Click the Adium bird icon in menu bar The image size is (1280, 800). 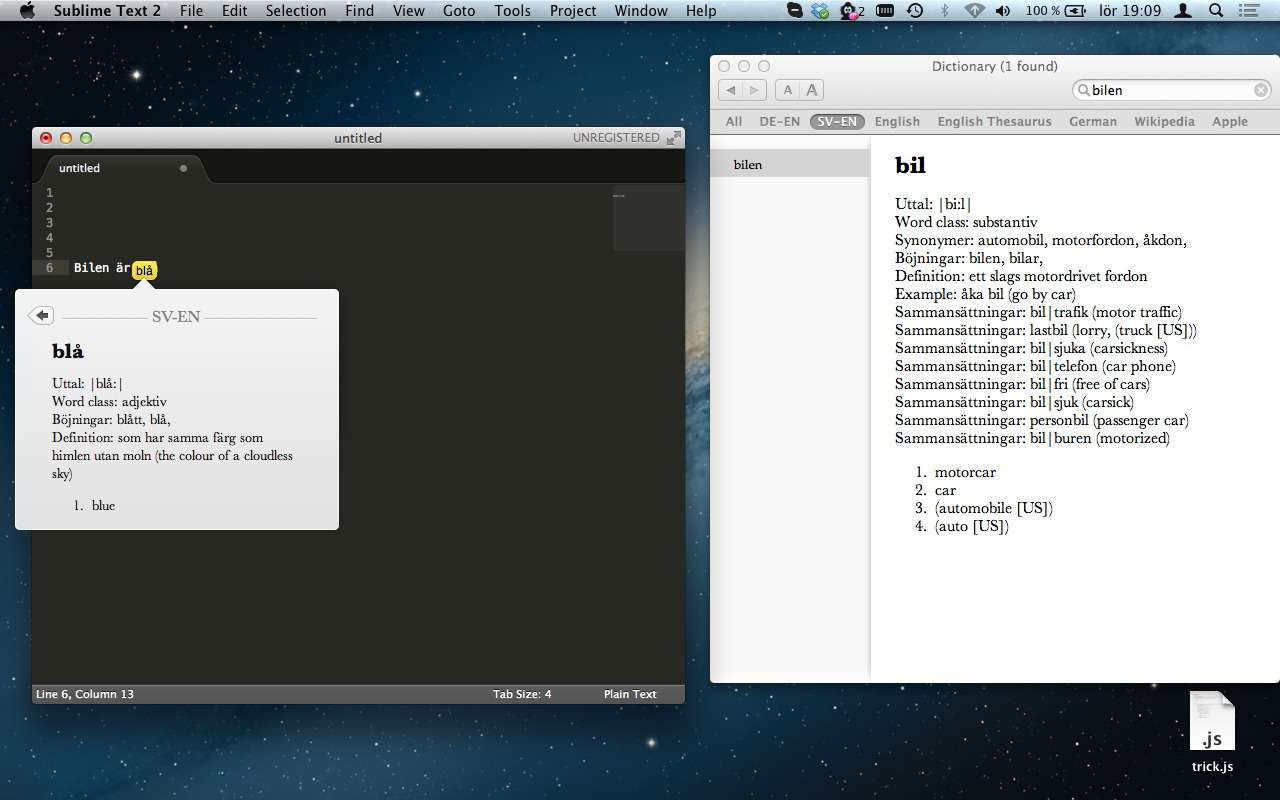click(x=851, y=10)
